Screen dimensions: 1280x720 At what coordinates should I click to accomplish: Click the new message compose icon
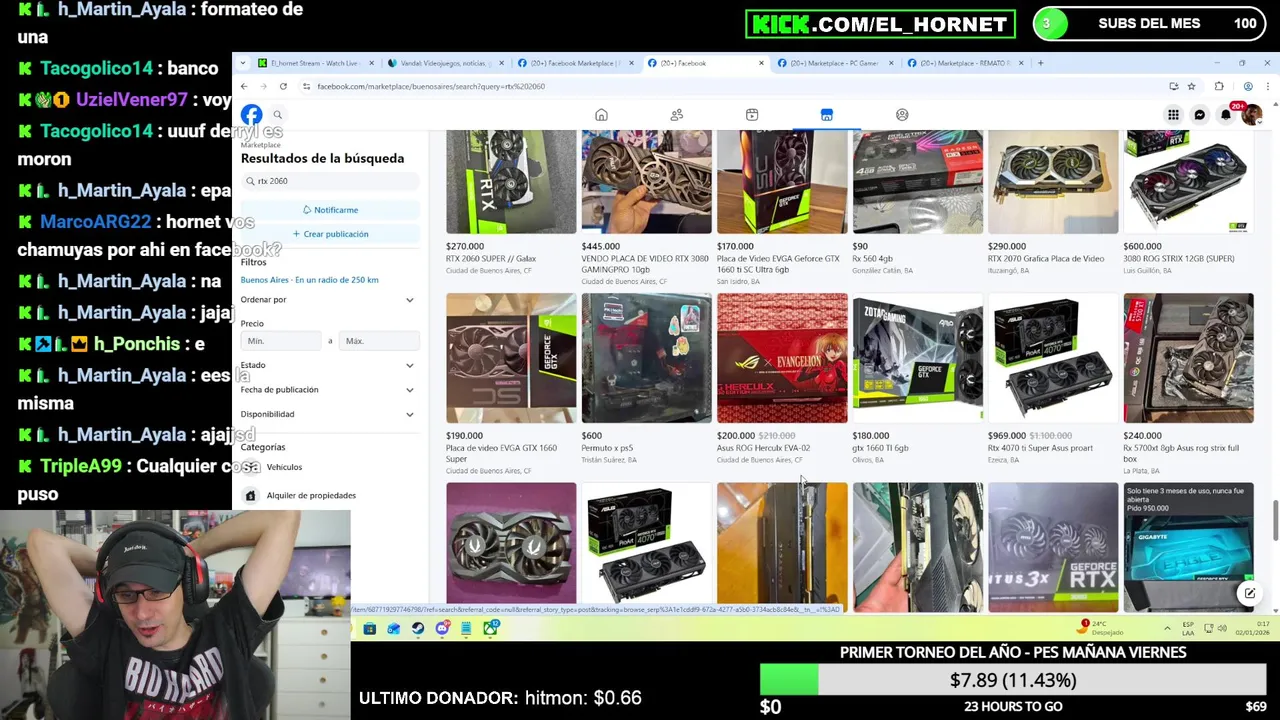tap(1249, 594)
